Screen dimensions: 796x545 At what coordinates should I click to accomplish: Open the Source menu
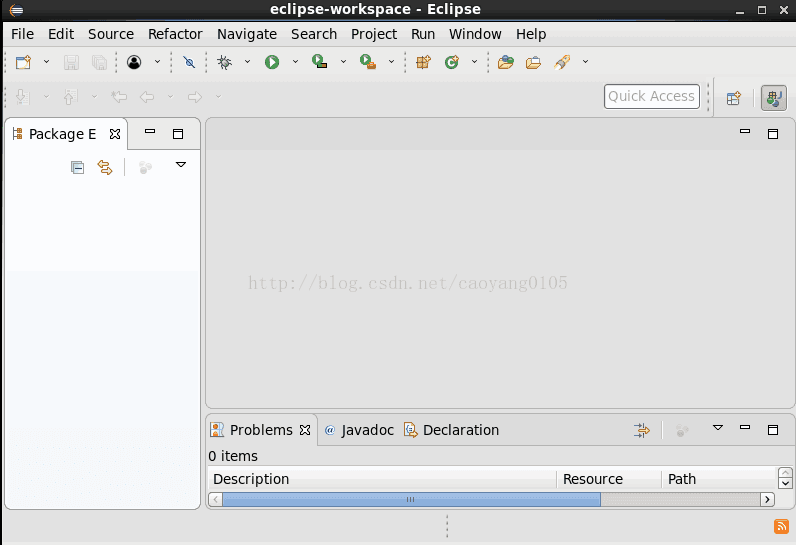111,34
